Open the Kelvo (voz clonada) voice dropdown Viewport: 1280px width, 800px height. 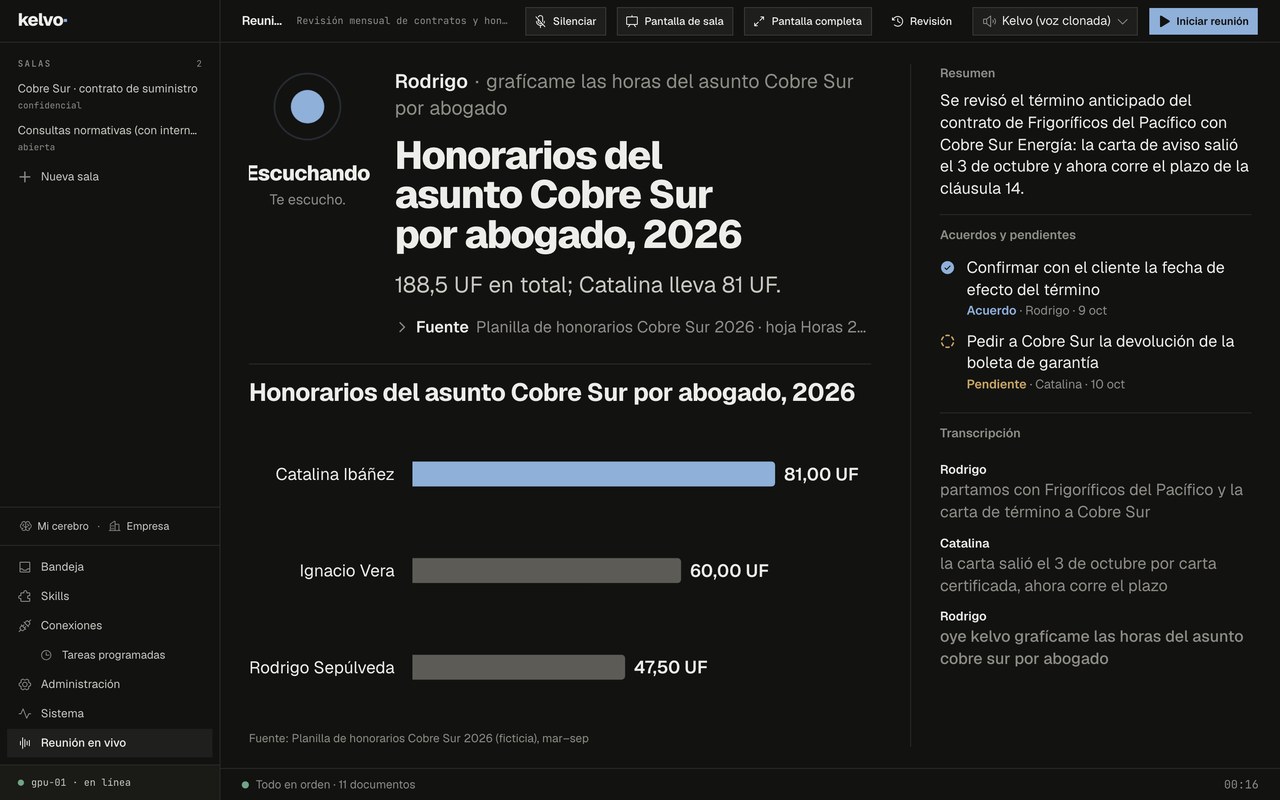point(1055,21)
